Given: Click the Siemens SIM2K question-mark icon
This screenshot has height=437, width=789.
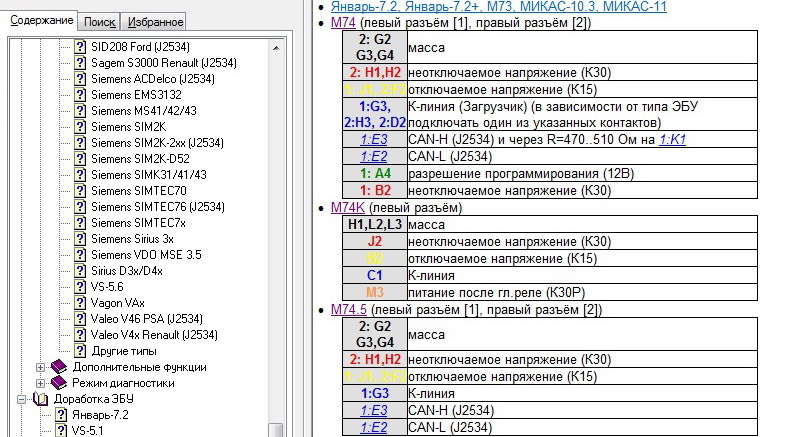Looking at the screenshot, I should click(80, 127).
